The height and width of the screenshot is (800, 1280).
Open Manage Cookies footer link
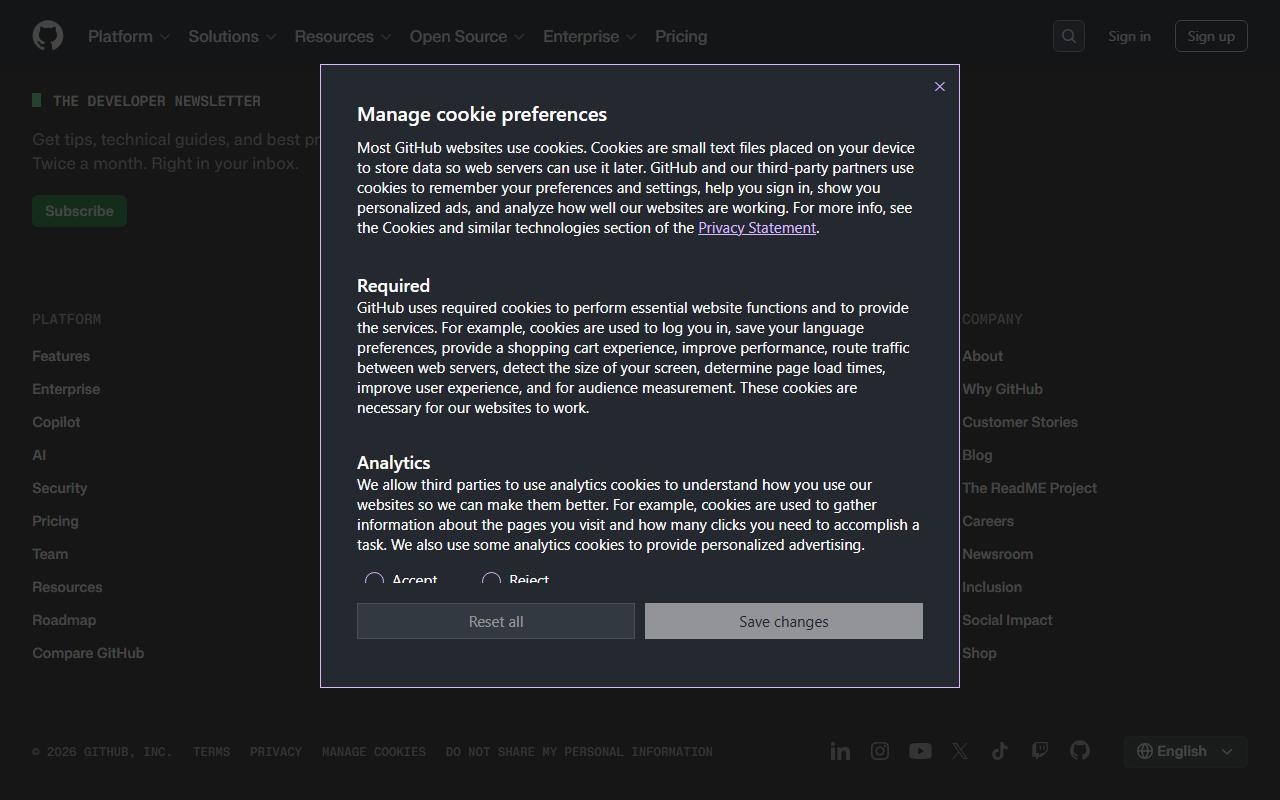(374, 752)
